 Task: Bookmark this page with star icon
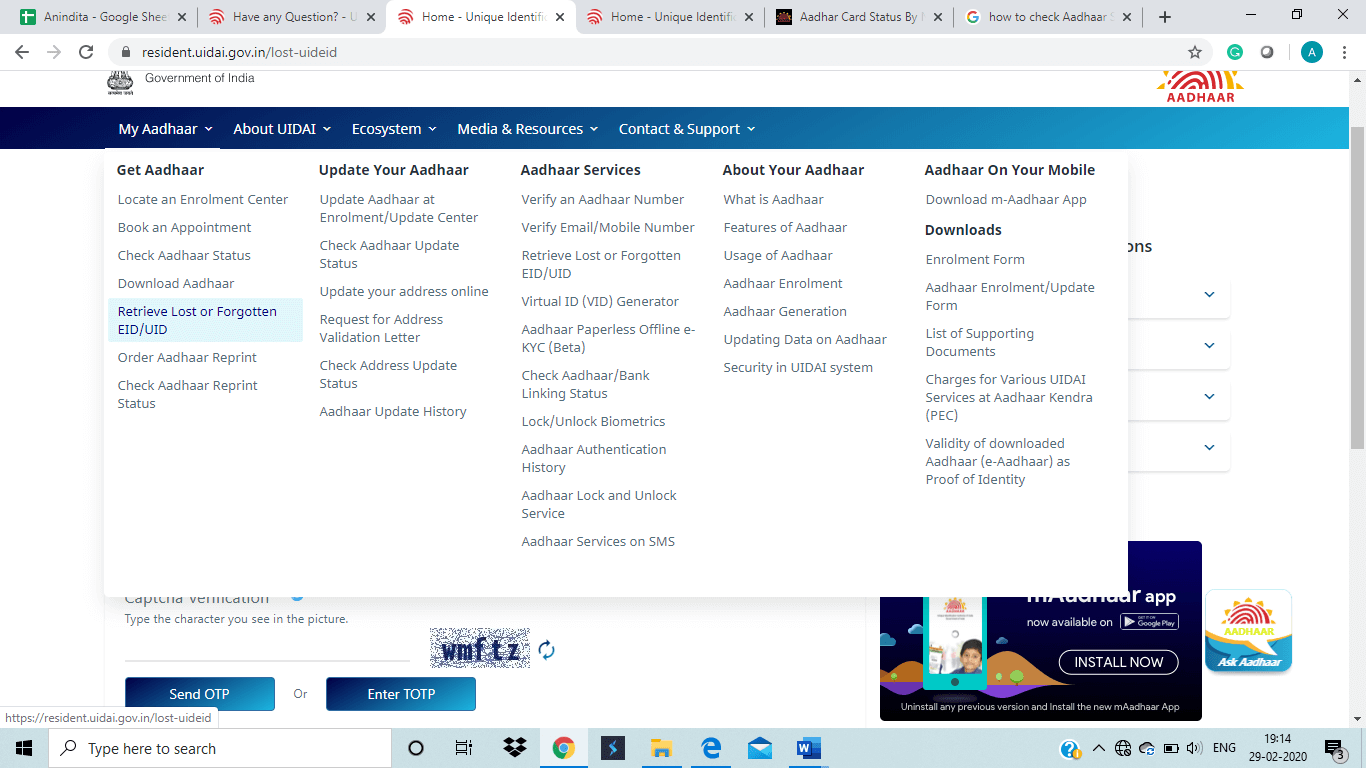click(x=1194, y=52)
